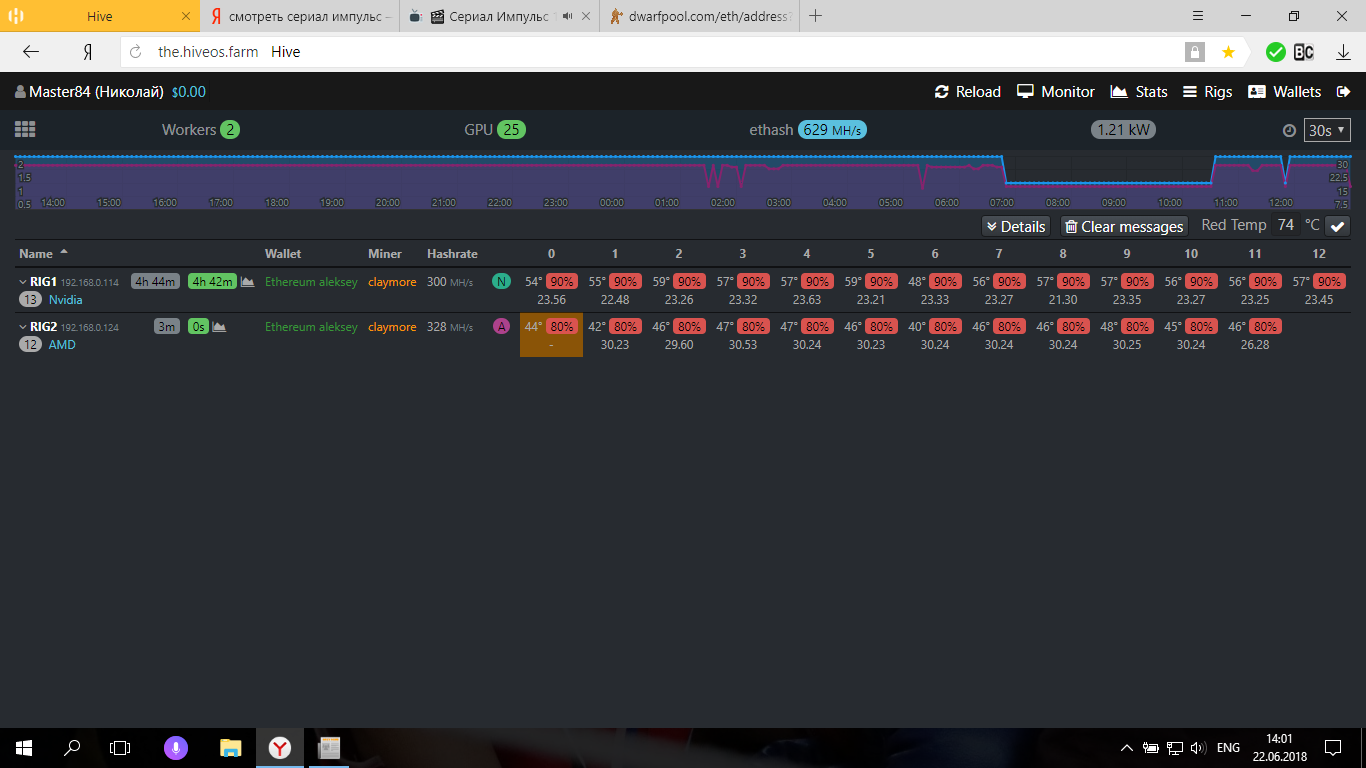Click the Nvidia N badge on RIG1

(x=501, y=282)
